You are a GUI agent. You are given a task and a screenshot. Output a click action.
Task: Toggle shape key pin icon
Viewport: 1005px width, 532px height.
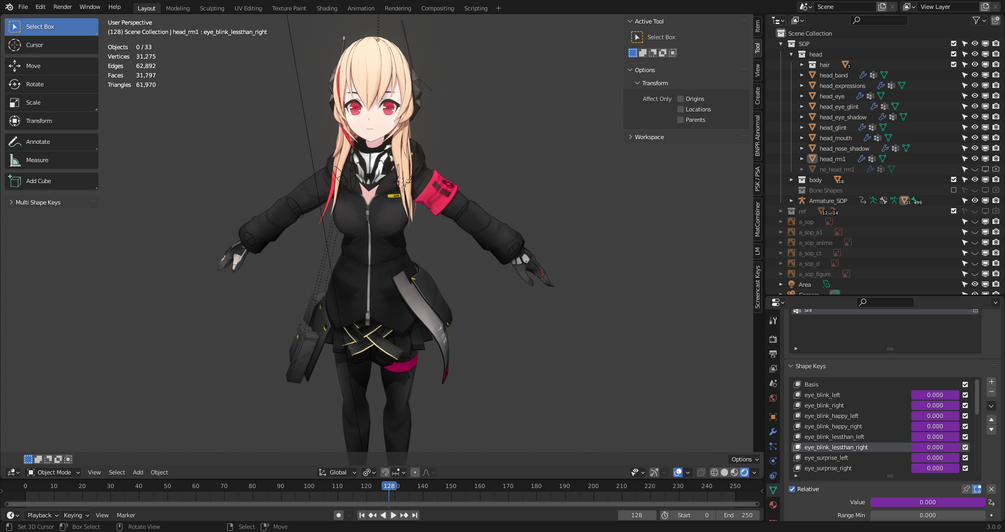pos(966,489)
